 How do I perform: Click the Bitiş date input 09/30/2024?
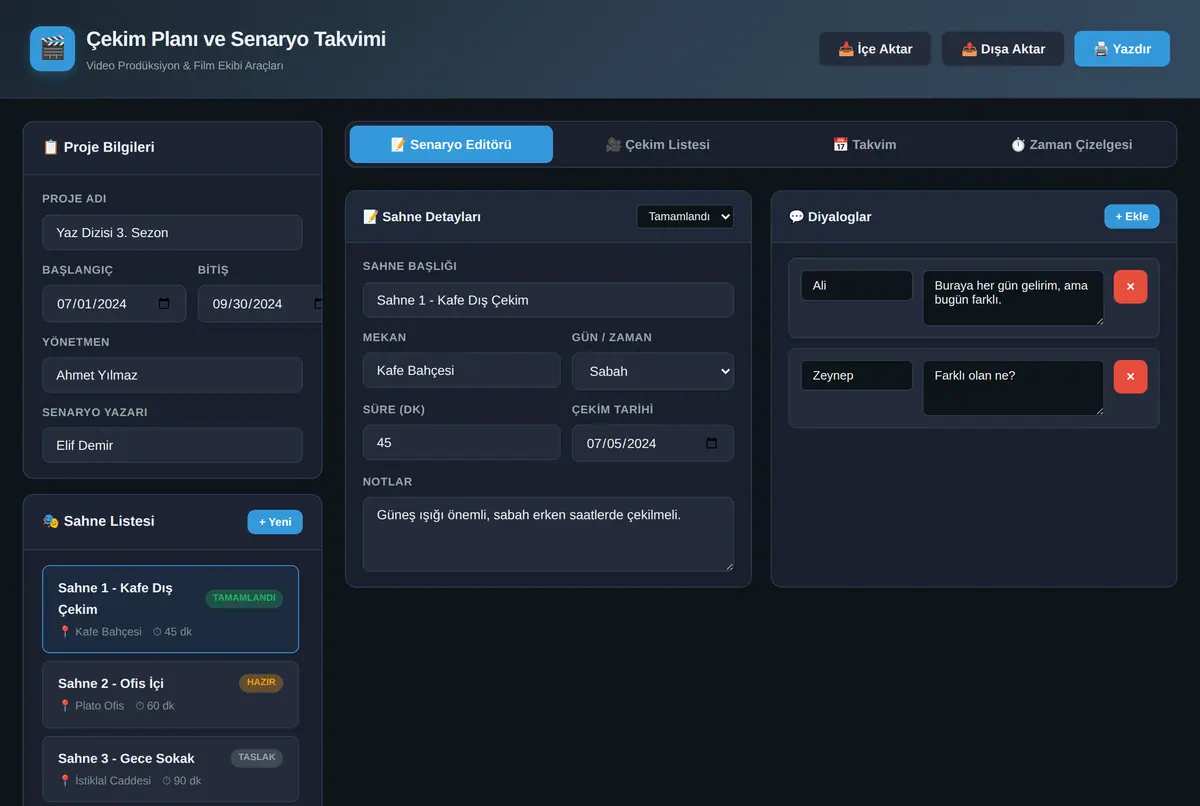coord(260,304)
